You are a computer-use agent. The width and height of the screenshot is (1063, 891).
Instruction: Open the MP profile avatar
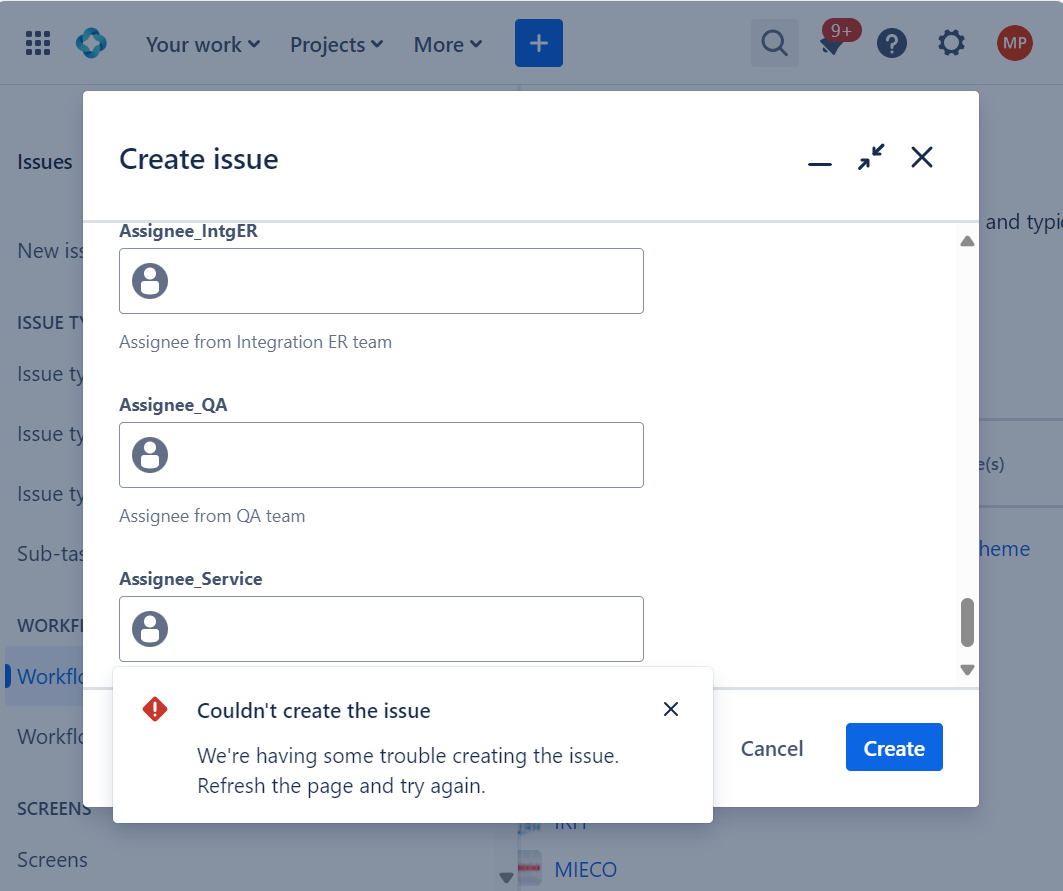[1014, 43]
